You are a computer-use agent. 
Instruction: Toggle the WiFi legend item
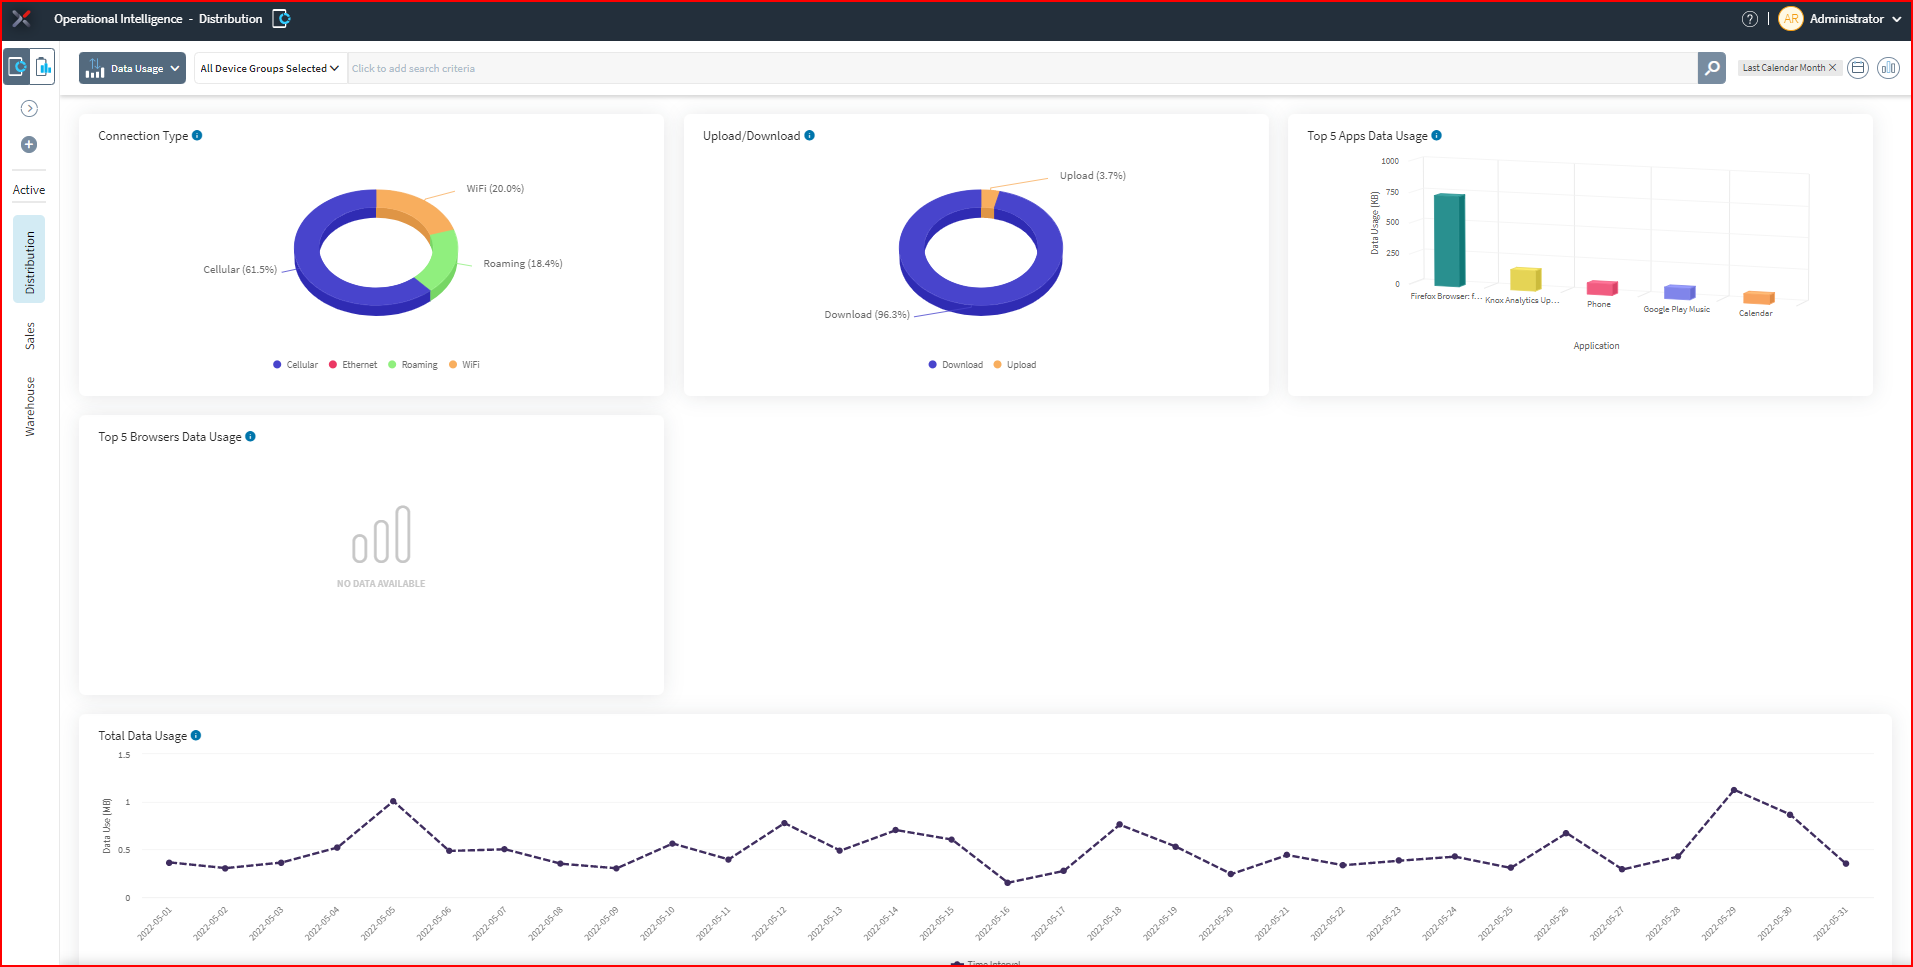tap(464, 365)
